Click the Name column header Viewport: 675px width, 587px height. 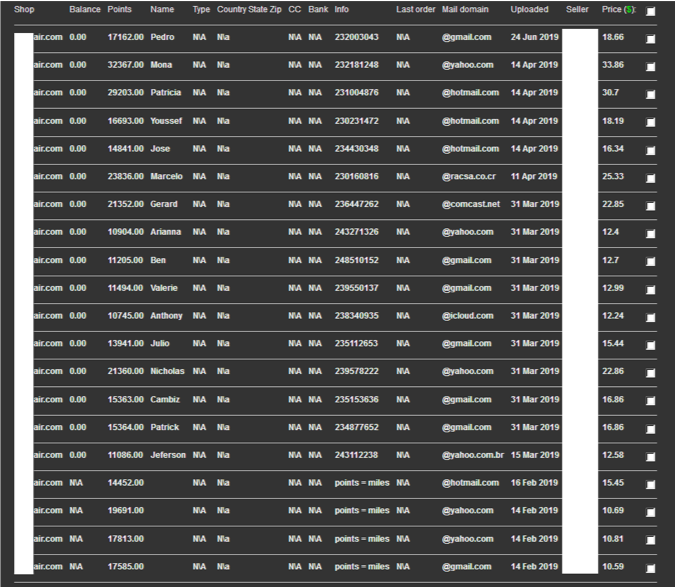tap(162, 9)
